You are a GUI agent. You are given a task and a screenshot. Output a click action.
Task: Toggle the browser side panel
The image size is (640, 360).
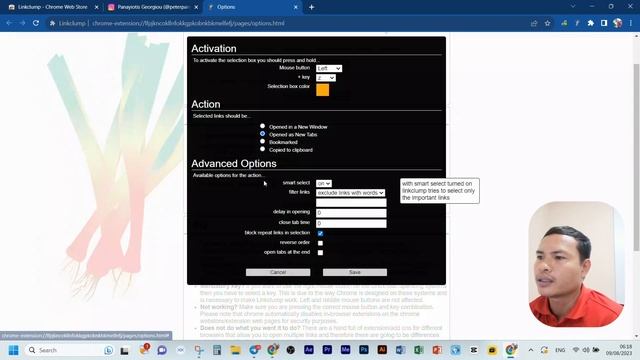[x=604, y=23]
